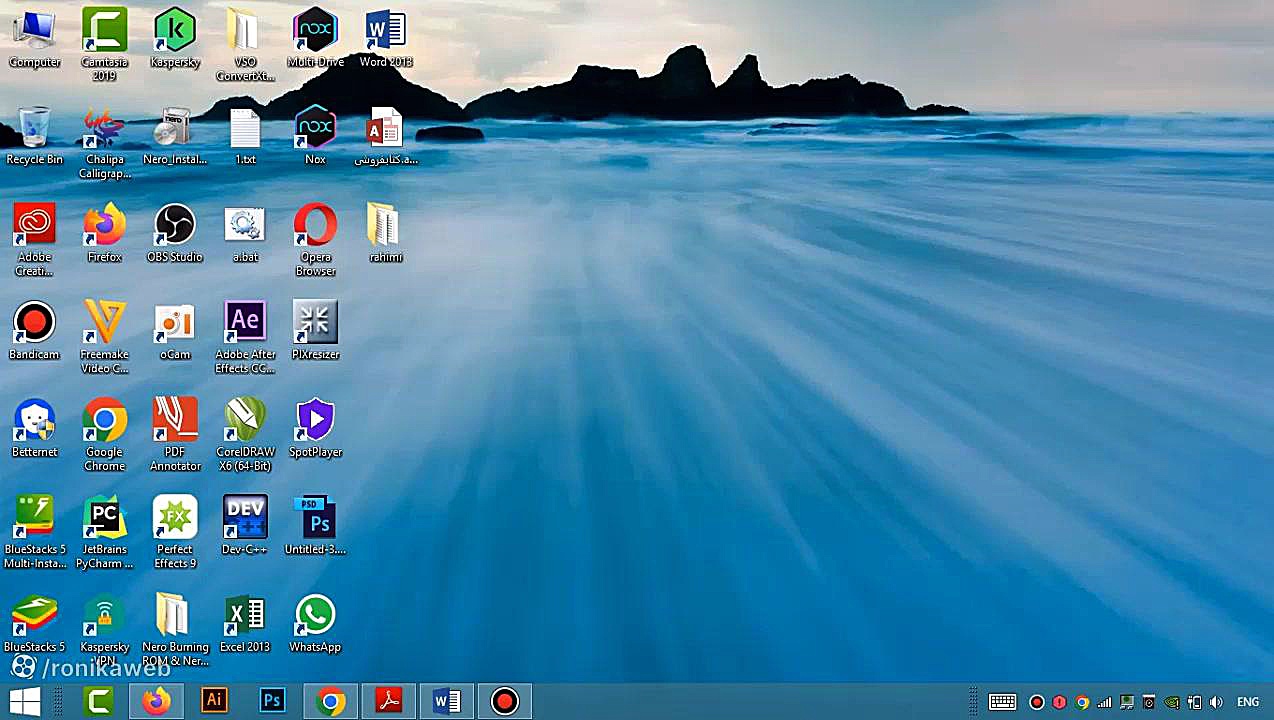Open the VSO ConvertXt folder
The width and height of the screenshot is (1274, 720).
[245, 44]
